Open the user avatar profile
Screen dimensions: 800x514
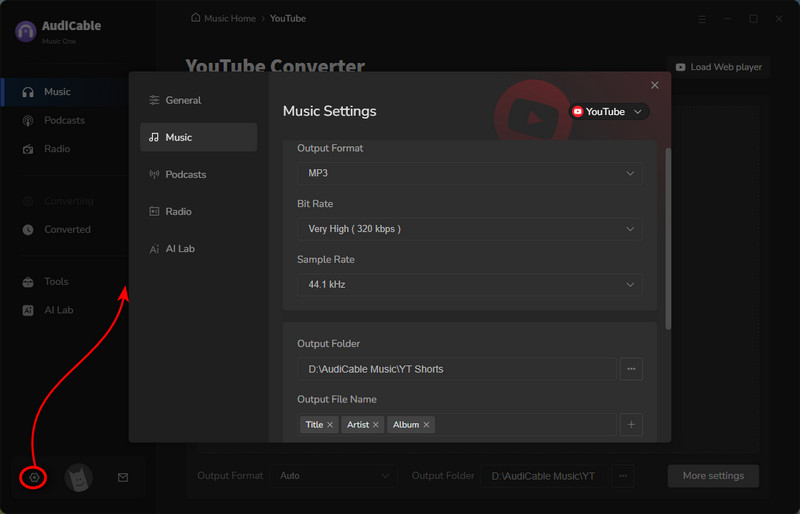(x=79, y=478)
